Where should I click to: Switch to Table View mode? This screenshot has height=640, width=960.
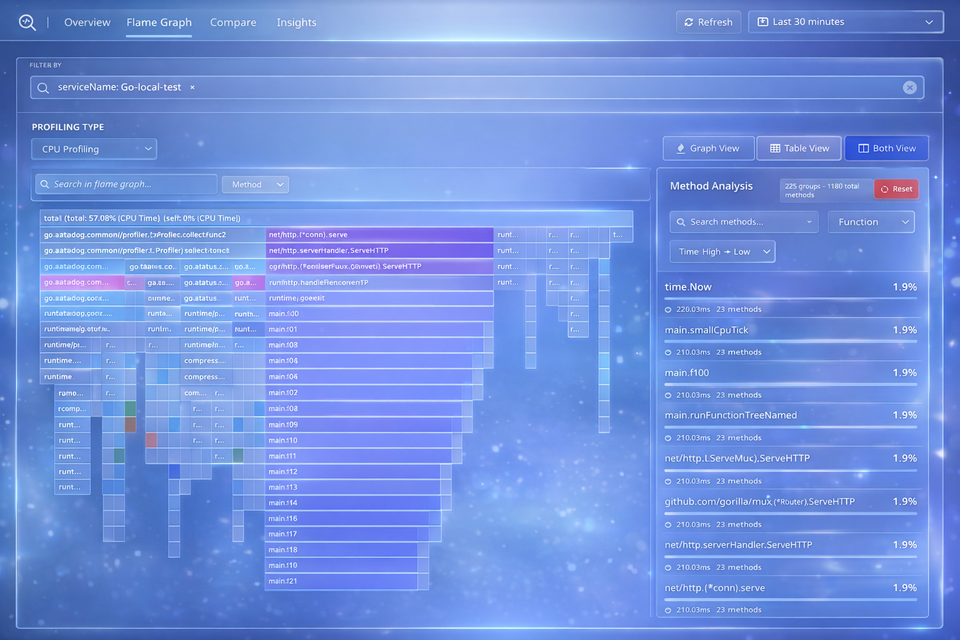pyautogui.click(x=798, y=147)
